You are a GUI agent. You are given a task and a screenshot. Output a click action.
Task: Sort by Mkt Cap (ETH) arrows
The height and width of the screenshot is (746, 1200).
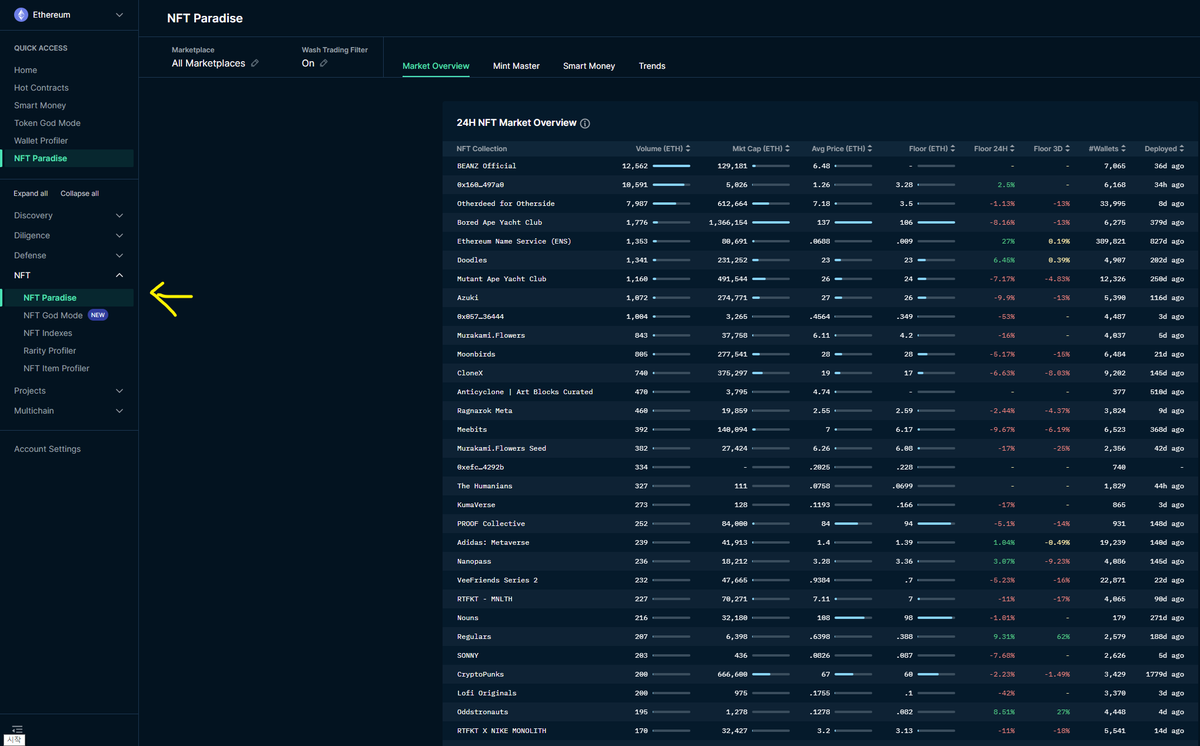[x=788, y=149]
